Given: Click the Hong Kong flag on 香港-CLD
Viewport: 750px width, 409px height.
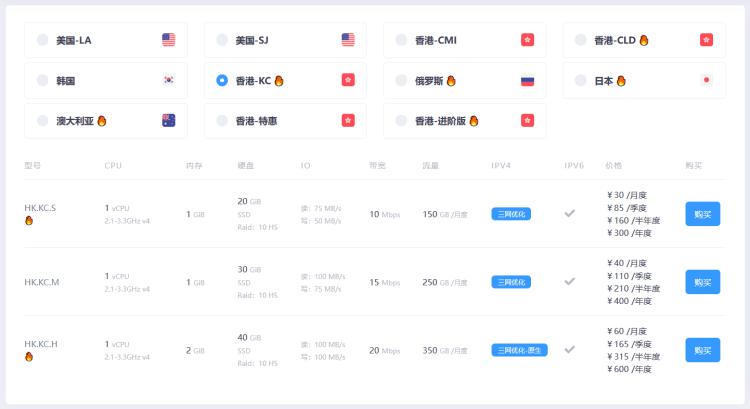Looking at the screenshot, I should 706,40.
